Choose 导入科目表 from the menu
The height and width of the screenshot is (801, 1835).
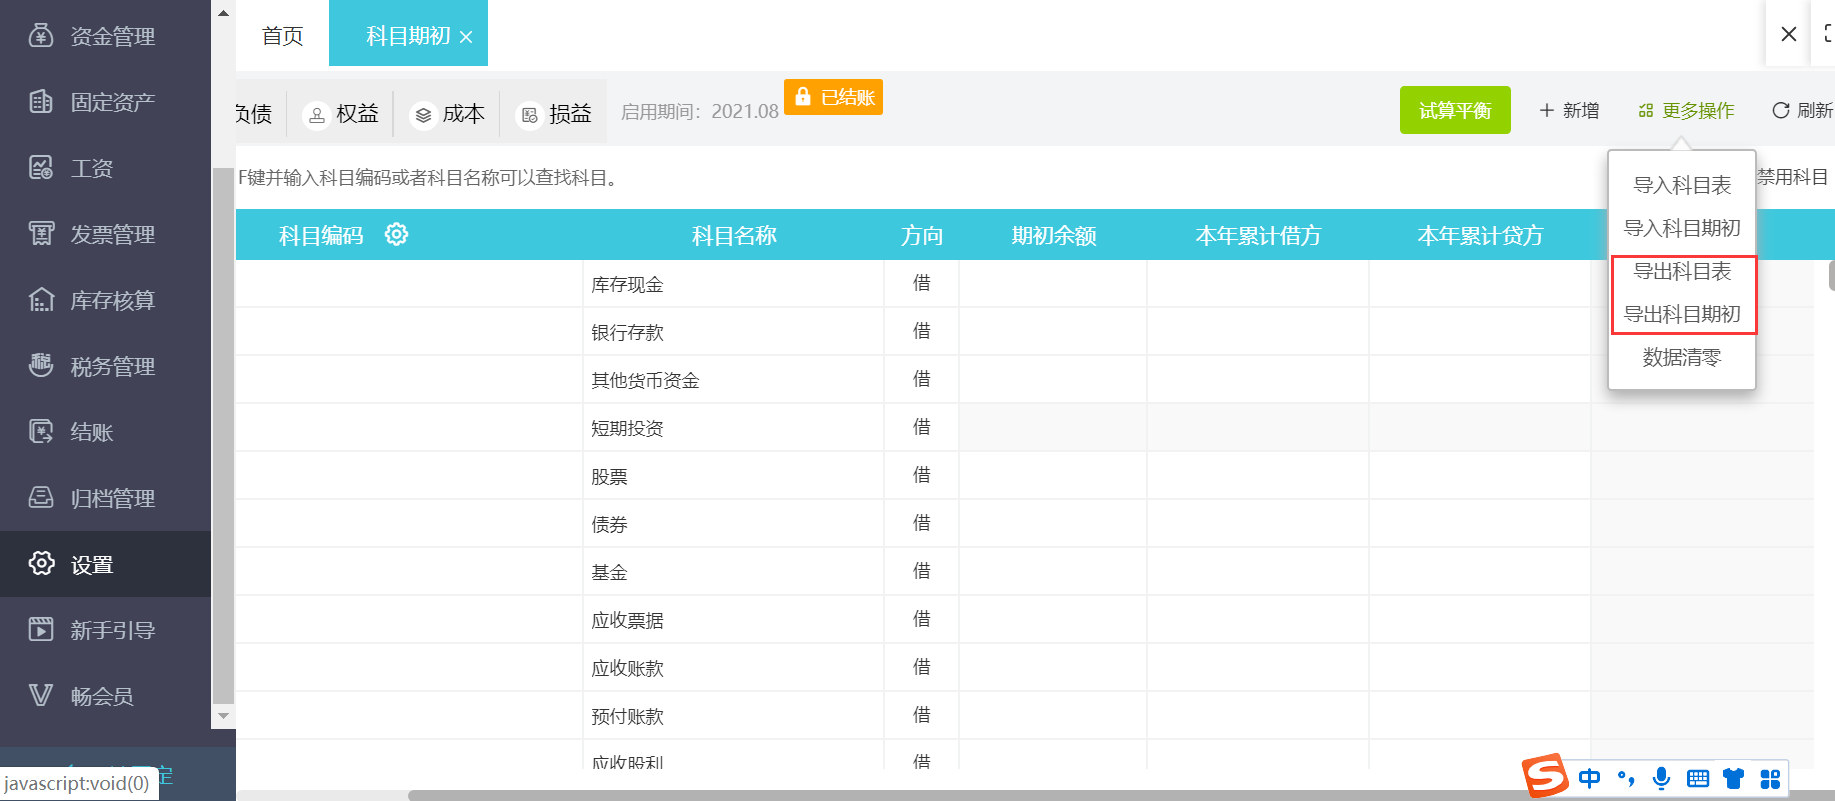coord(1681,185)
